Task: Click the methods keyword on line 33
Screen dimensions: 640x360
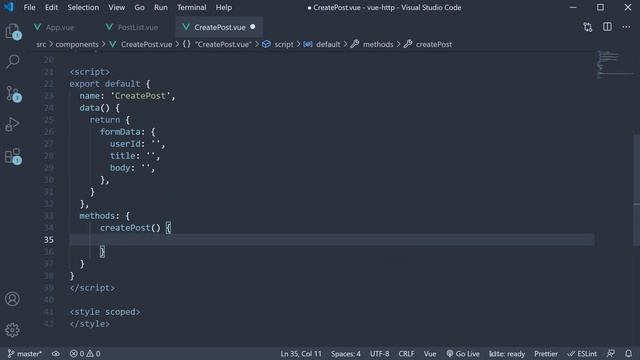Action: click(97, 216)
